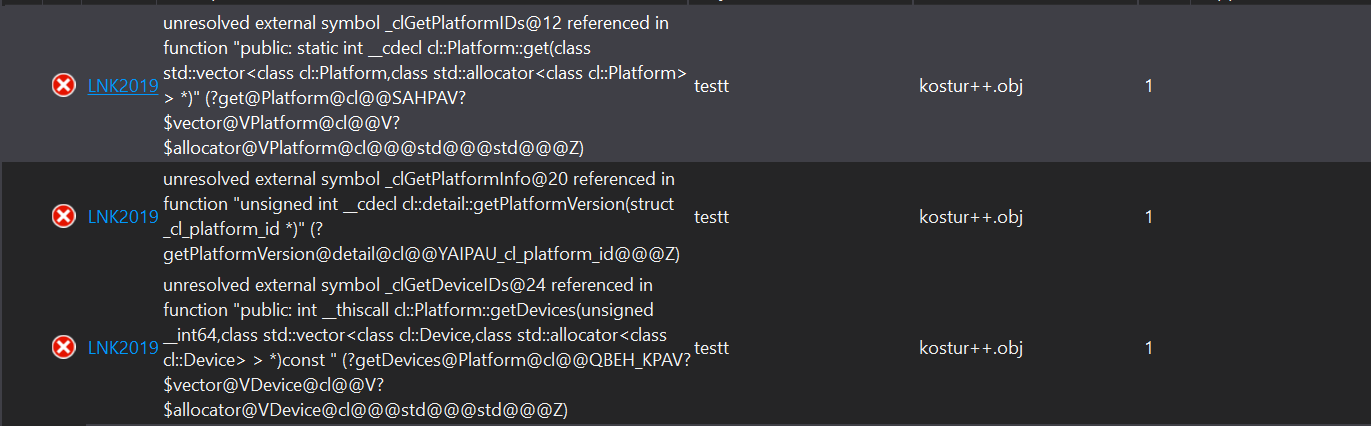Click the red error icon for clGetPlatformInfo

pos(63,216)
